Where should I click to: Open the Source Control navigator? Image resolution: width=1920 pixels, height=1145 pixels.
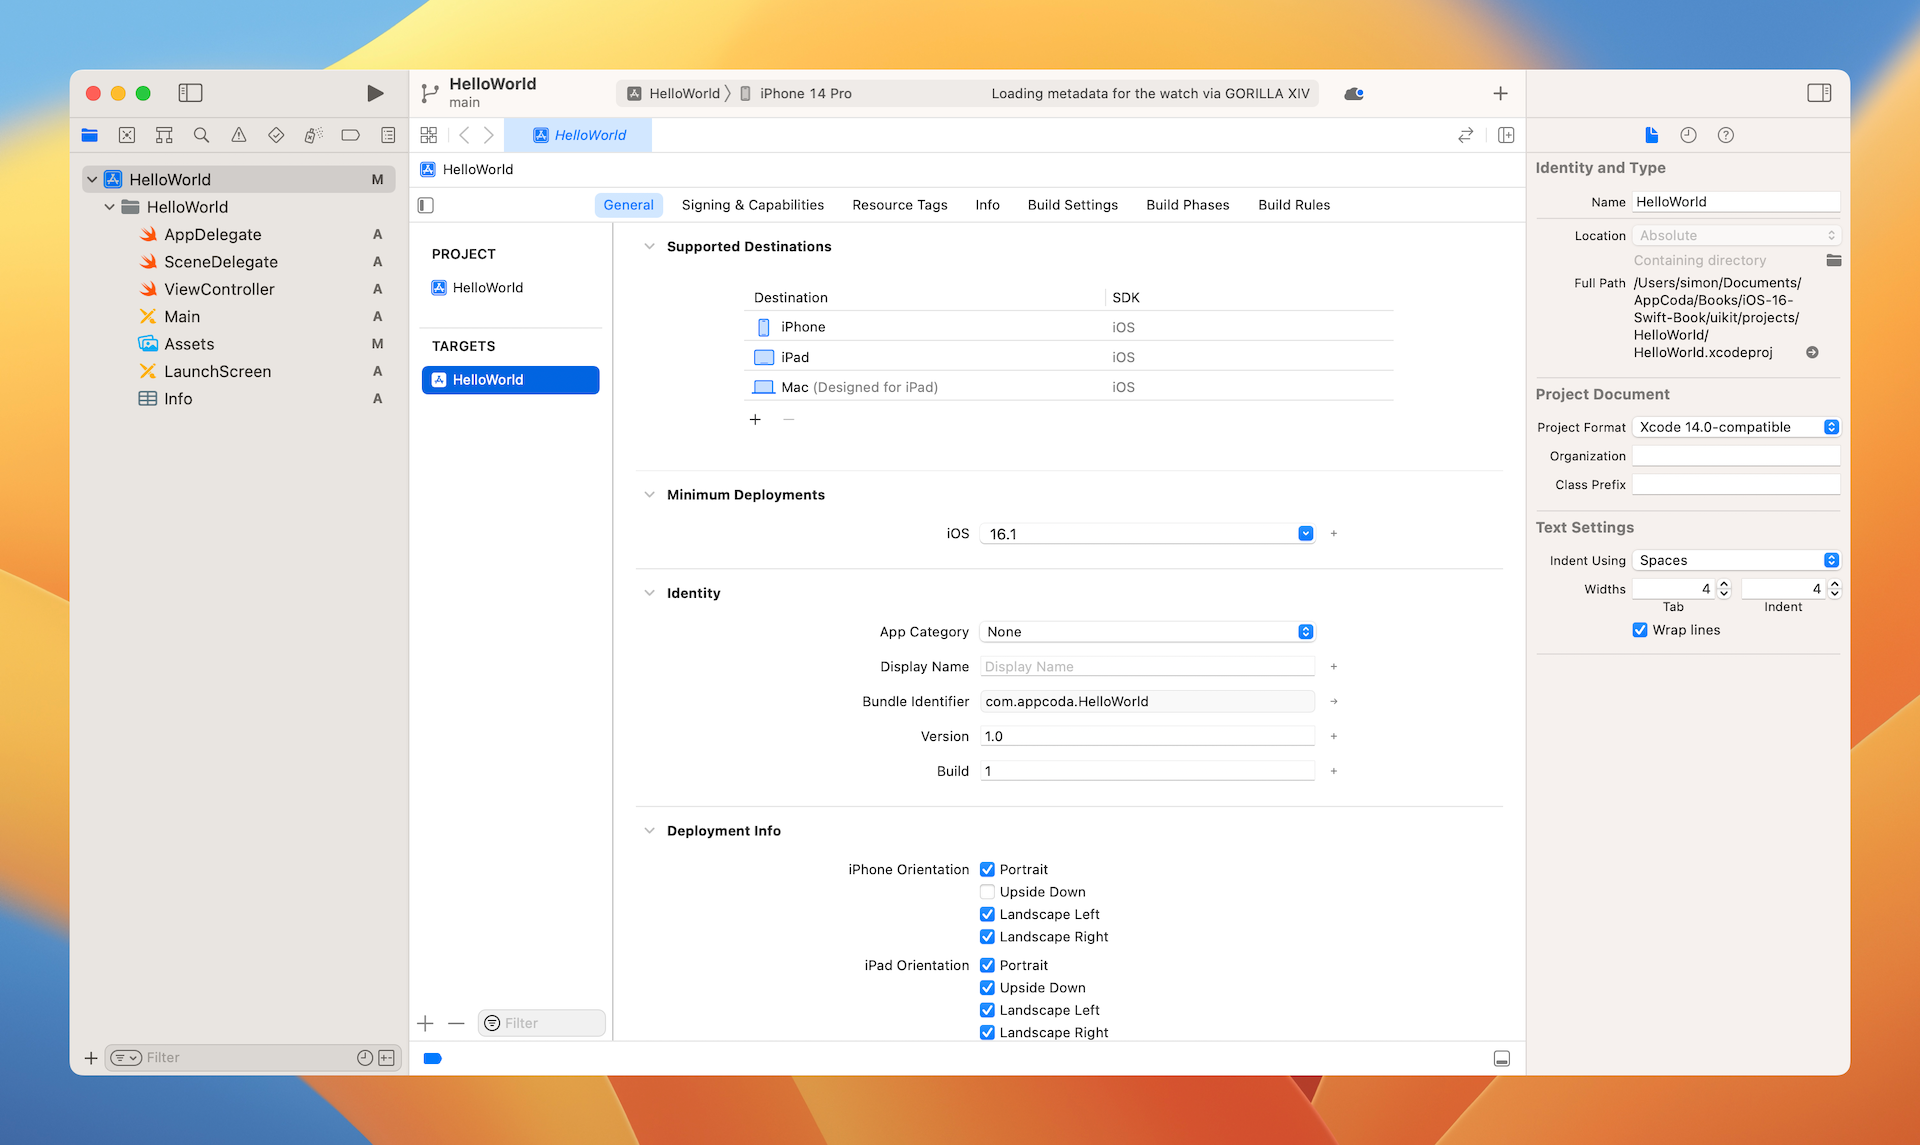tap(126, 134)
